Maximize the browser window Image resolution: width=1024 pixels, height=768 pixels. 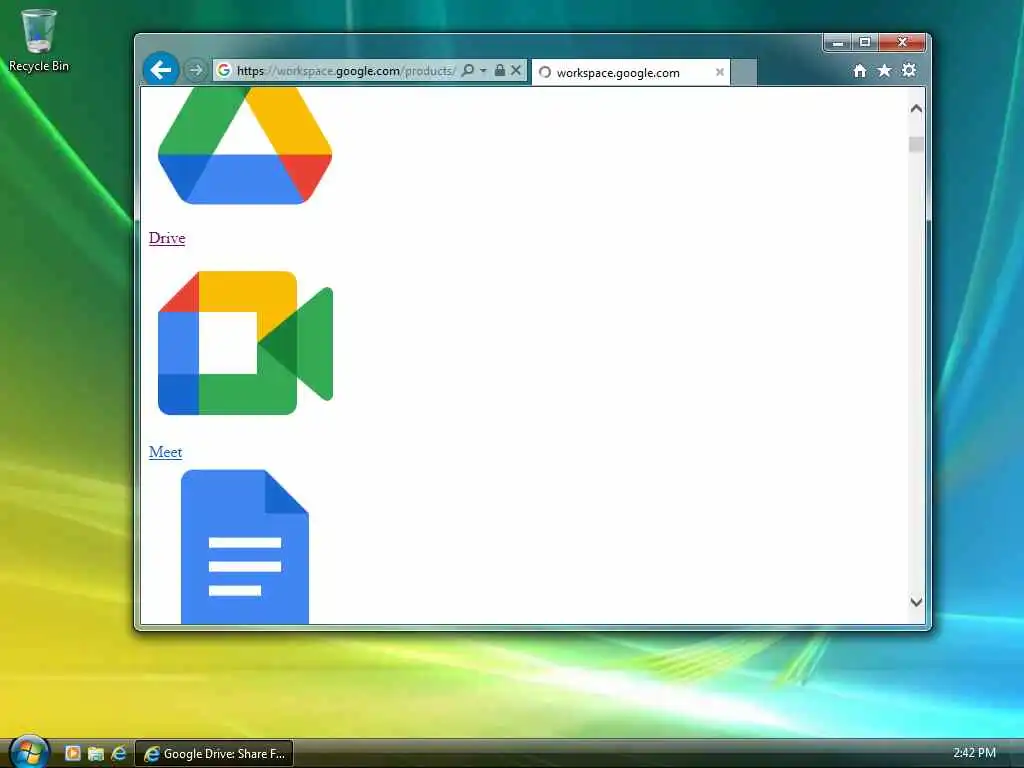(865, 42)
